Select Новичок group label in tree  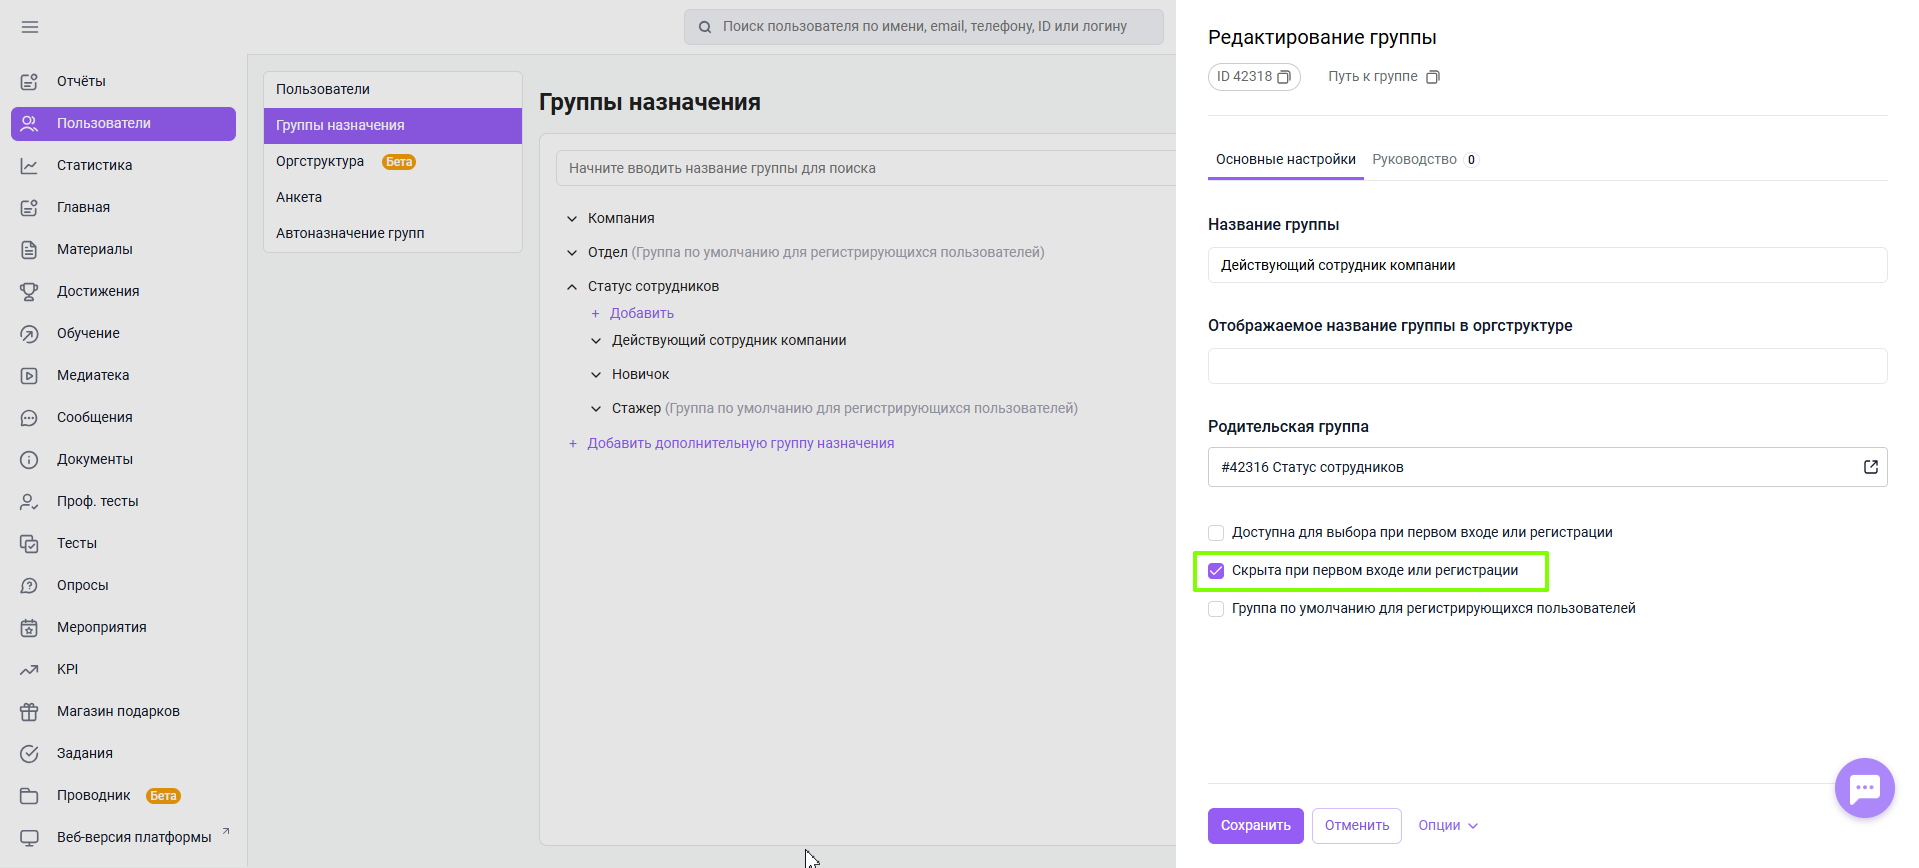pyautogui.click(x=641, y=375)
